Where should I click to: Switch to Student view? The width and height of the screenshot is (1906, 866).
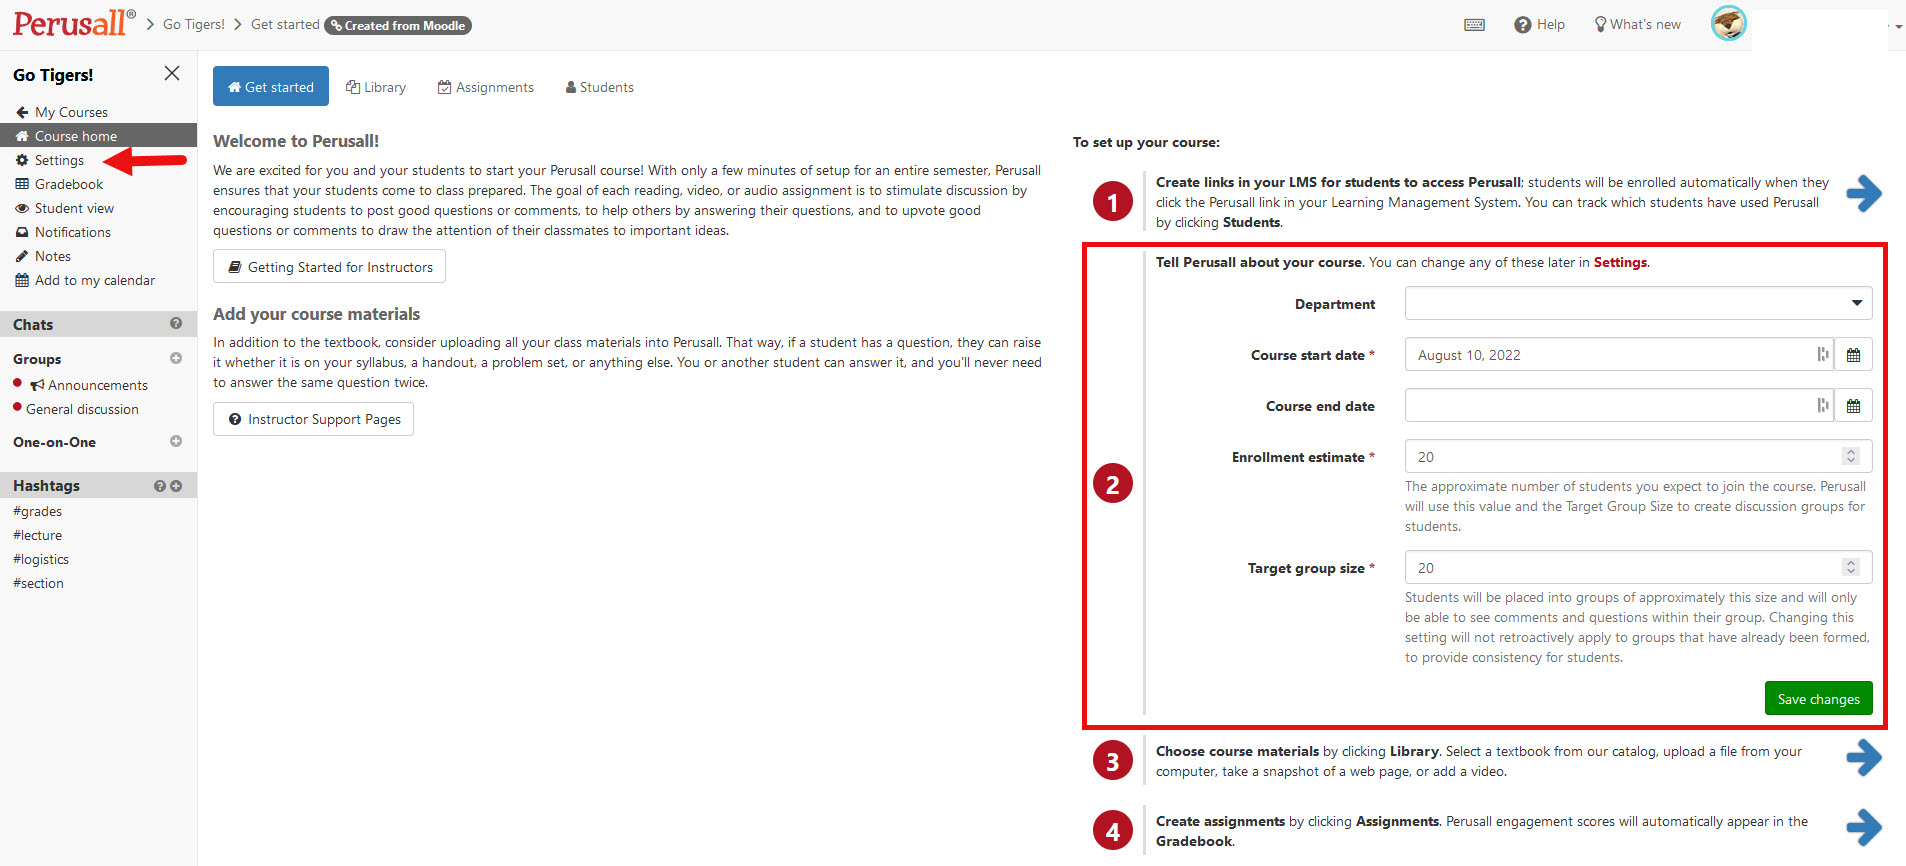coord(65,208)
